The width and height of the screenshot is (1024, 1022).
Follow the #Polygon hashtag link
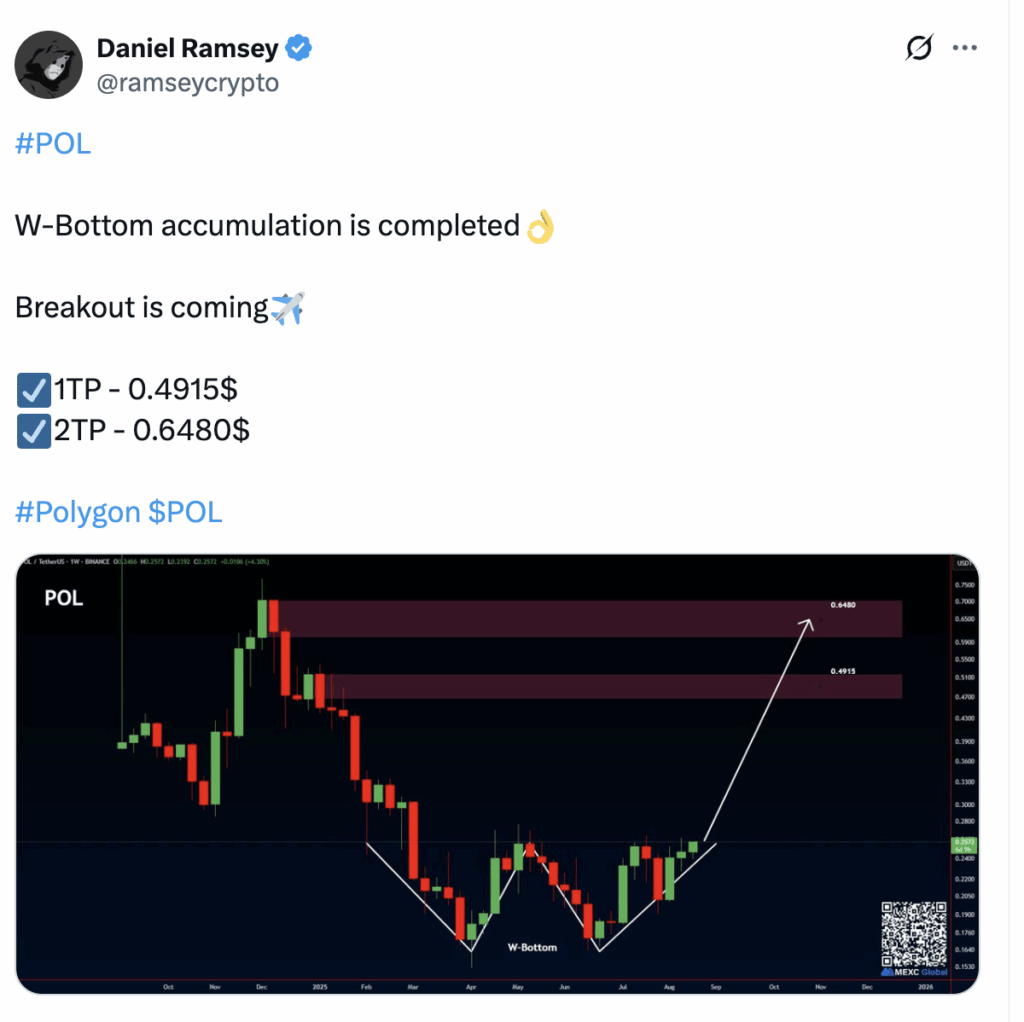[x=78, y=512]
